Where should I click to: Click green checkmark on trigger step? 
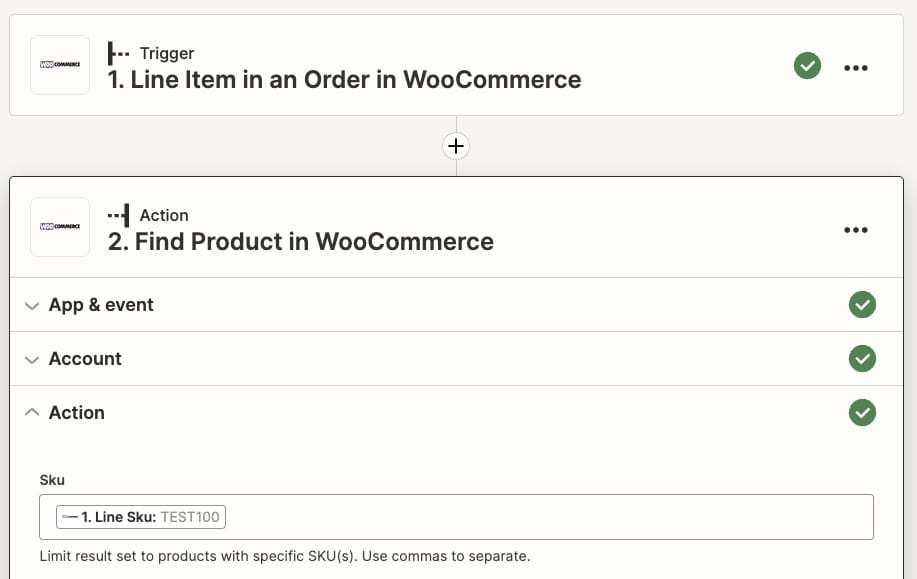(807, 66)
